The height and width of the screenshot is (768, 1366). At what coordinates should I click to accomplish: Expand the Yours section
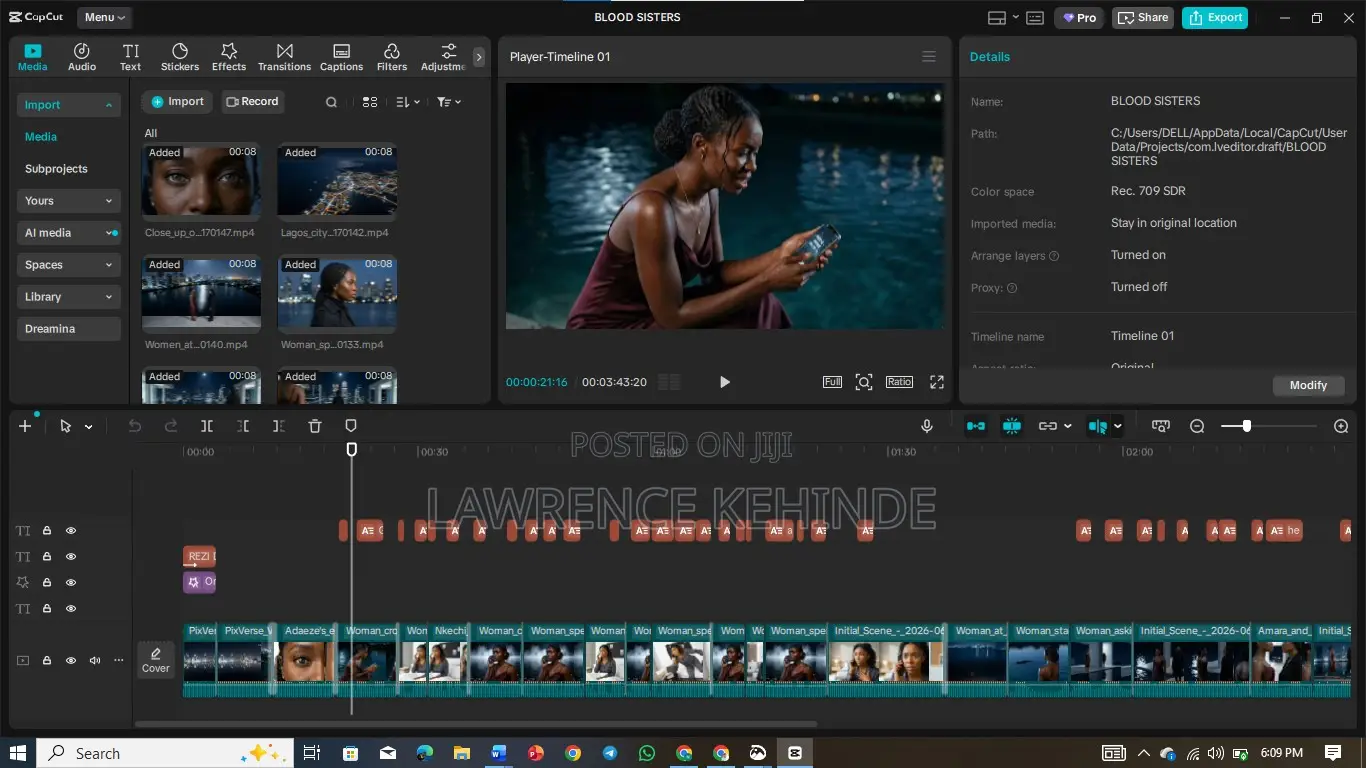(x=69, y=201)
